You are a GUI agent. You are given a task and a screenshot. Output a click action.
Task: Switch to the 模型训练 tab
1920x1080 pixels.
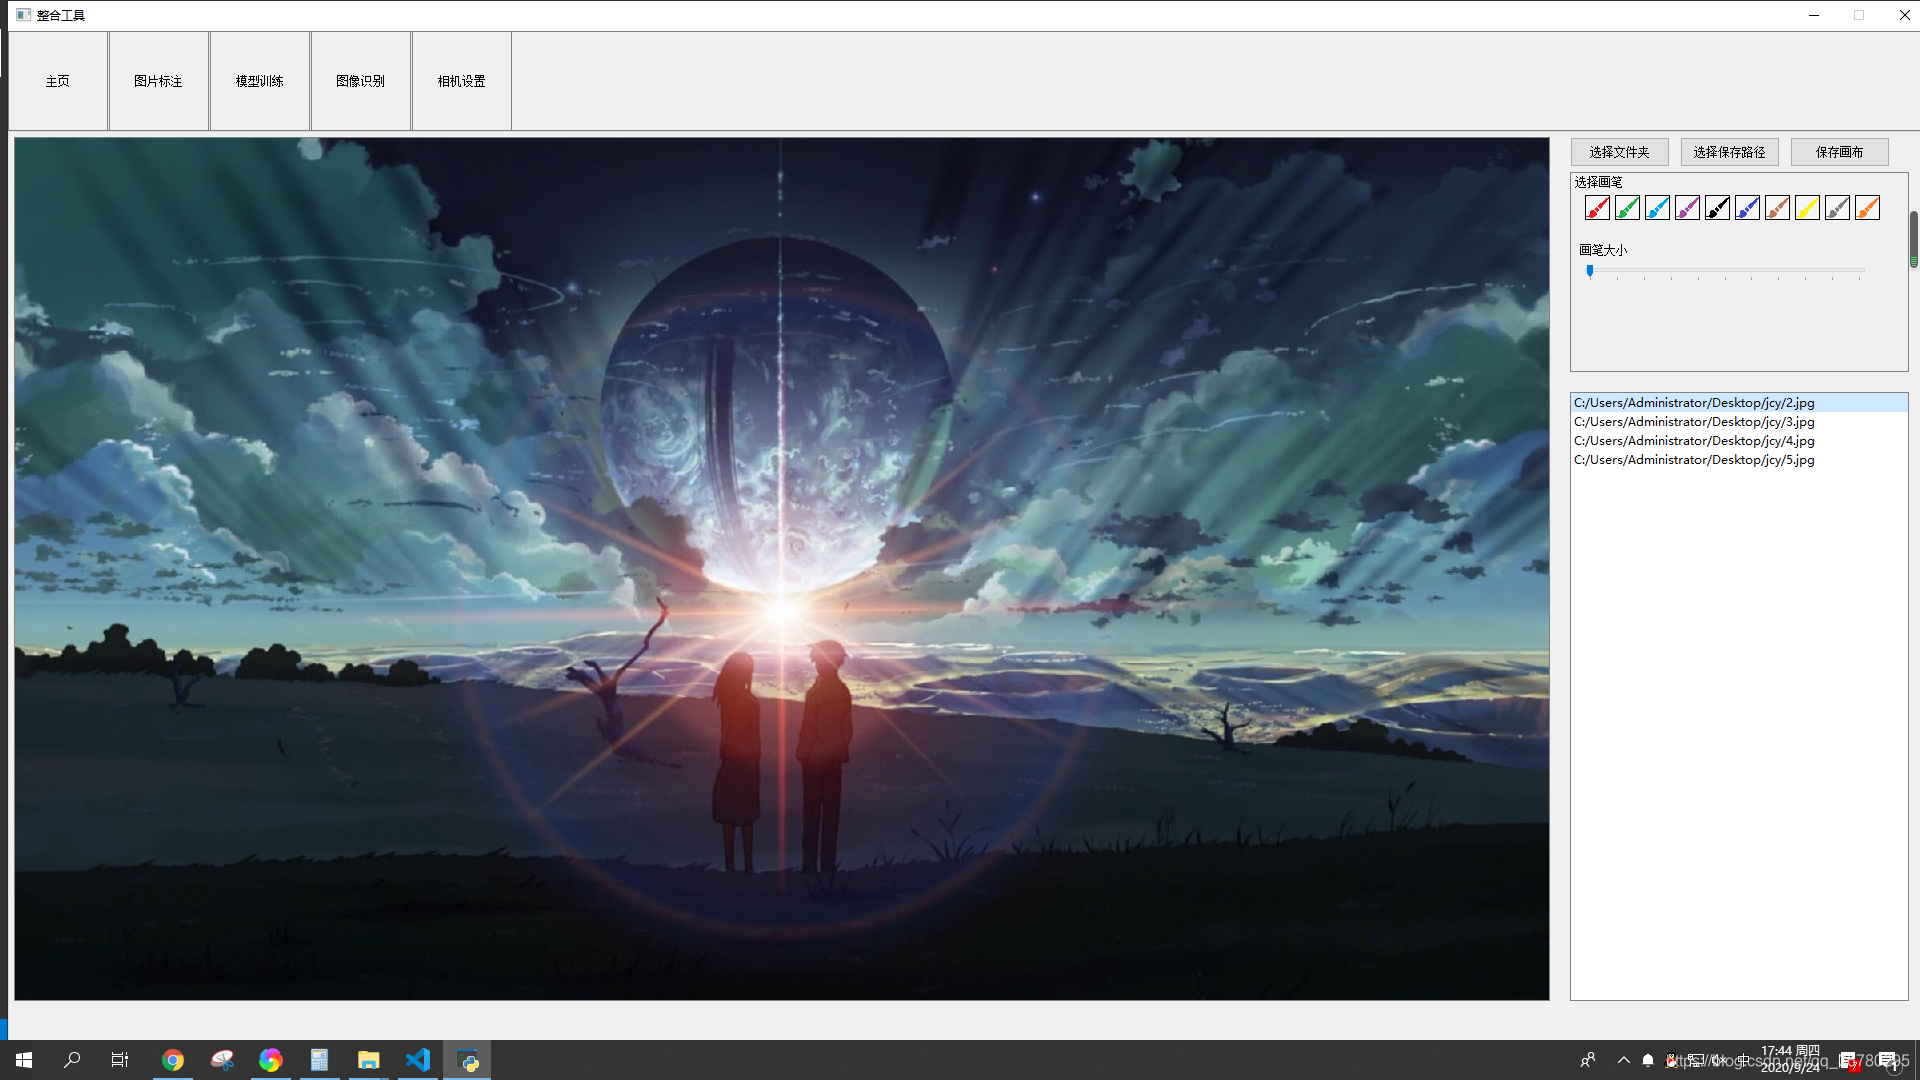pyautogui.click(x=260, y=81)
